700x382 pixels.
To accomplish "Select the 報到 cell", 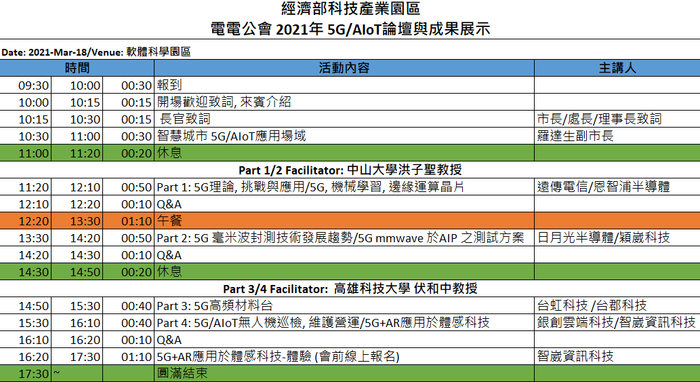I will pyautogui.click(x=344, y=85).
